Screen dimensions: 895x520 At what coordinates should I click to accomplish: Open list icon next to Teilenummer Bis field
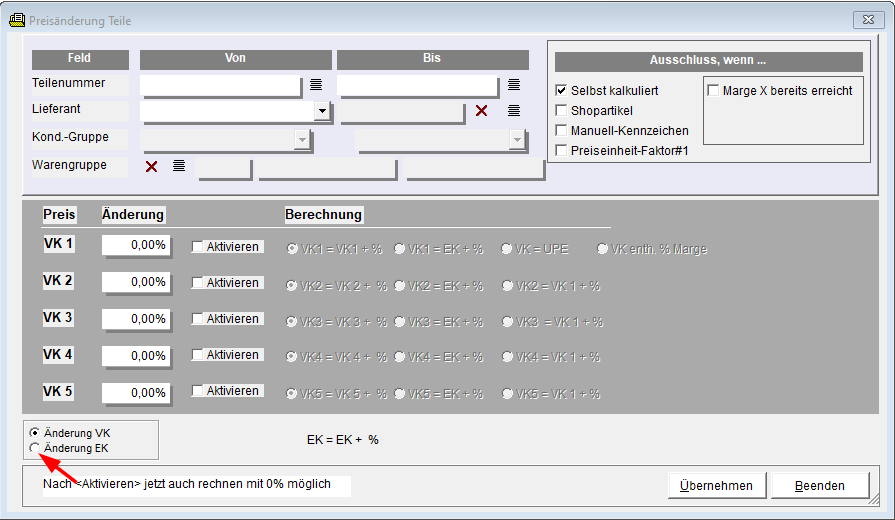click(514, 84)
